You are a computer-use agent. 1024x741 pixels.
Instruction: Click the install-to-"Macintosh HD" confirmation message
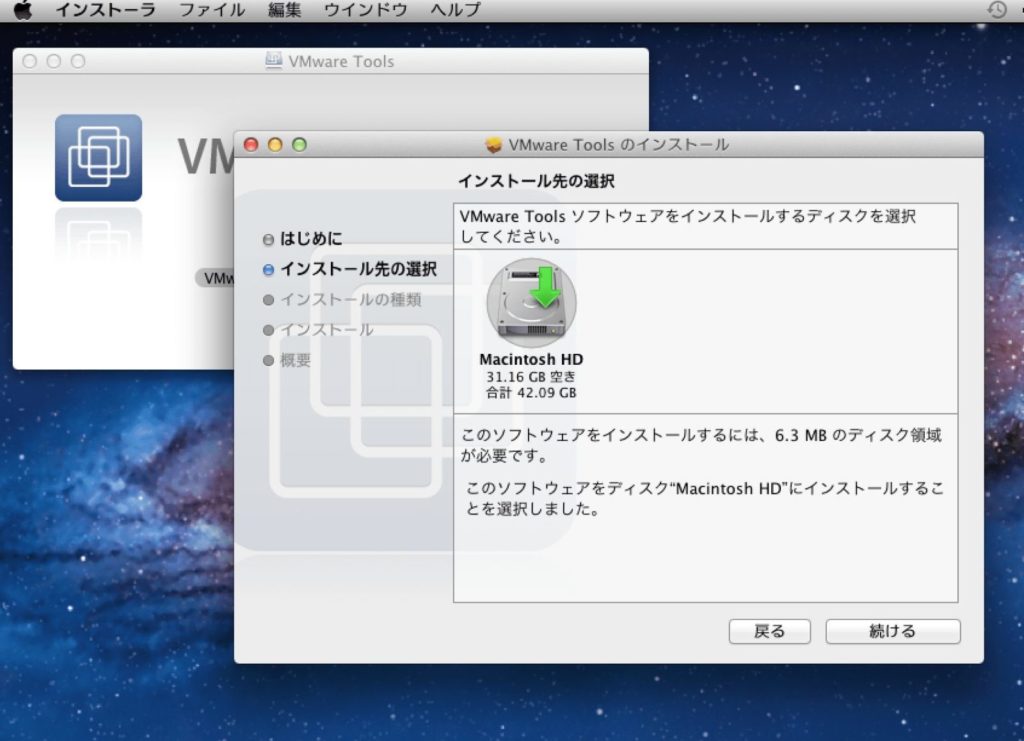(x=705, y=498)
